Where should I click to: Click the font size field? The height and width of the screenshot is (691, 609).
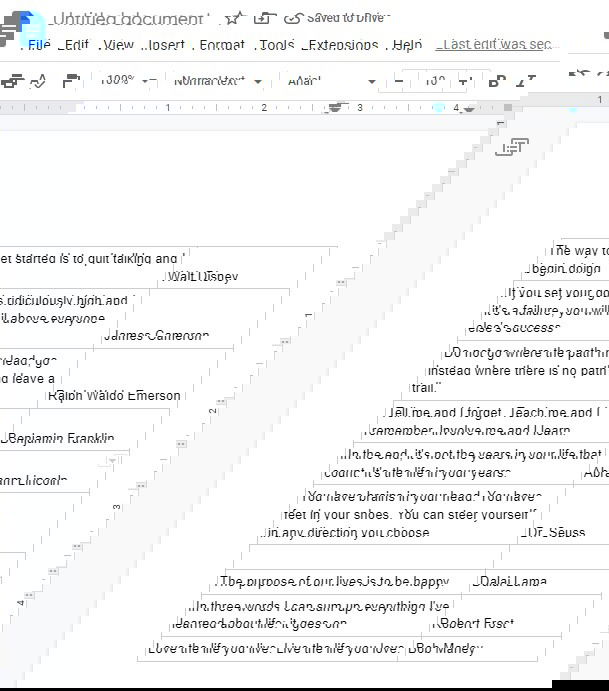434,81
